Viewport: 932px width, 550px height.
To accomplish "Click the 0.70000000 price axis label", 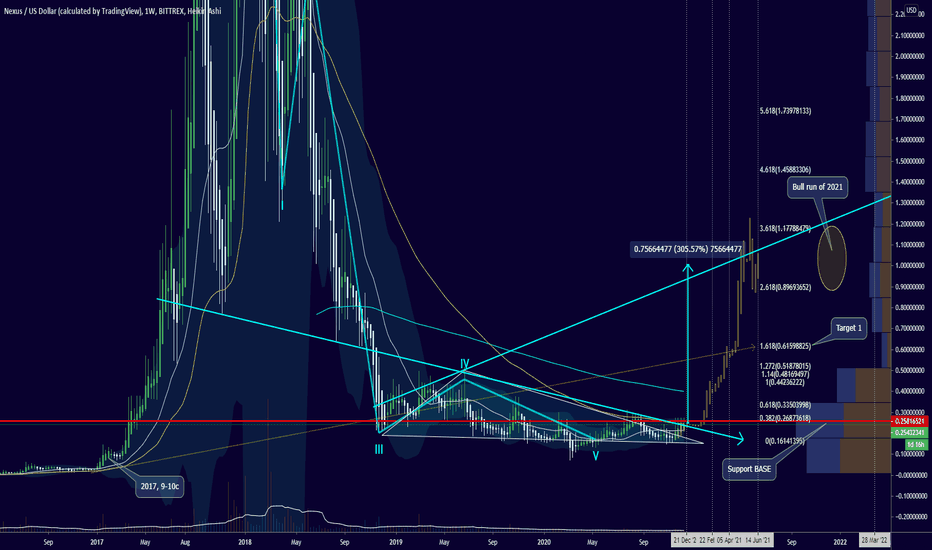I will pyautogui.click(x=909, y=329).
